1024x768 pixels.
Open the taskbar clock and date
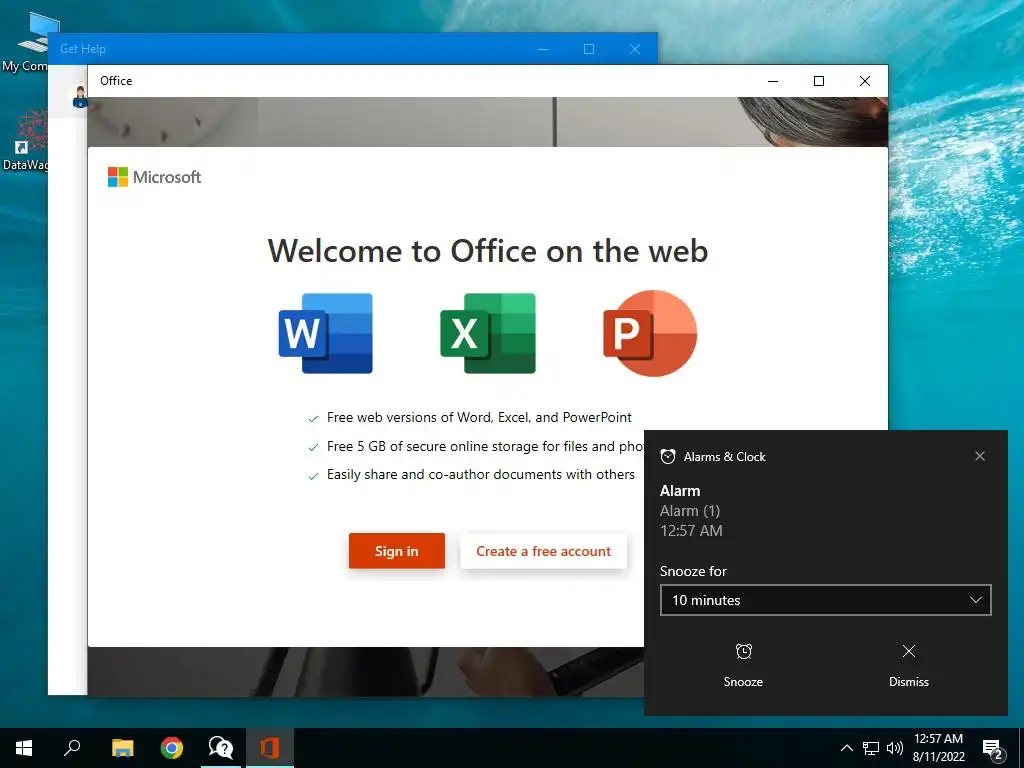click(938, 748)
